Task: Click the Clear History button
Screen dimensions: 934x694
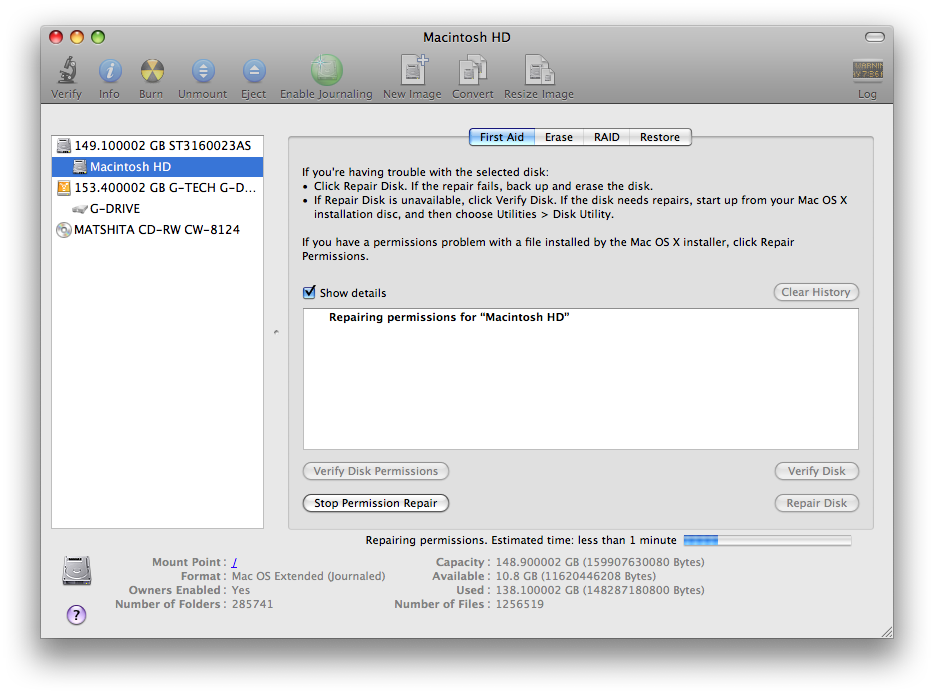Action: (x=816, y=292)
